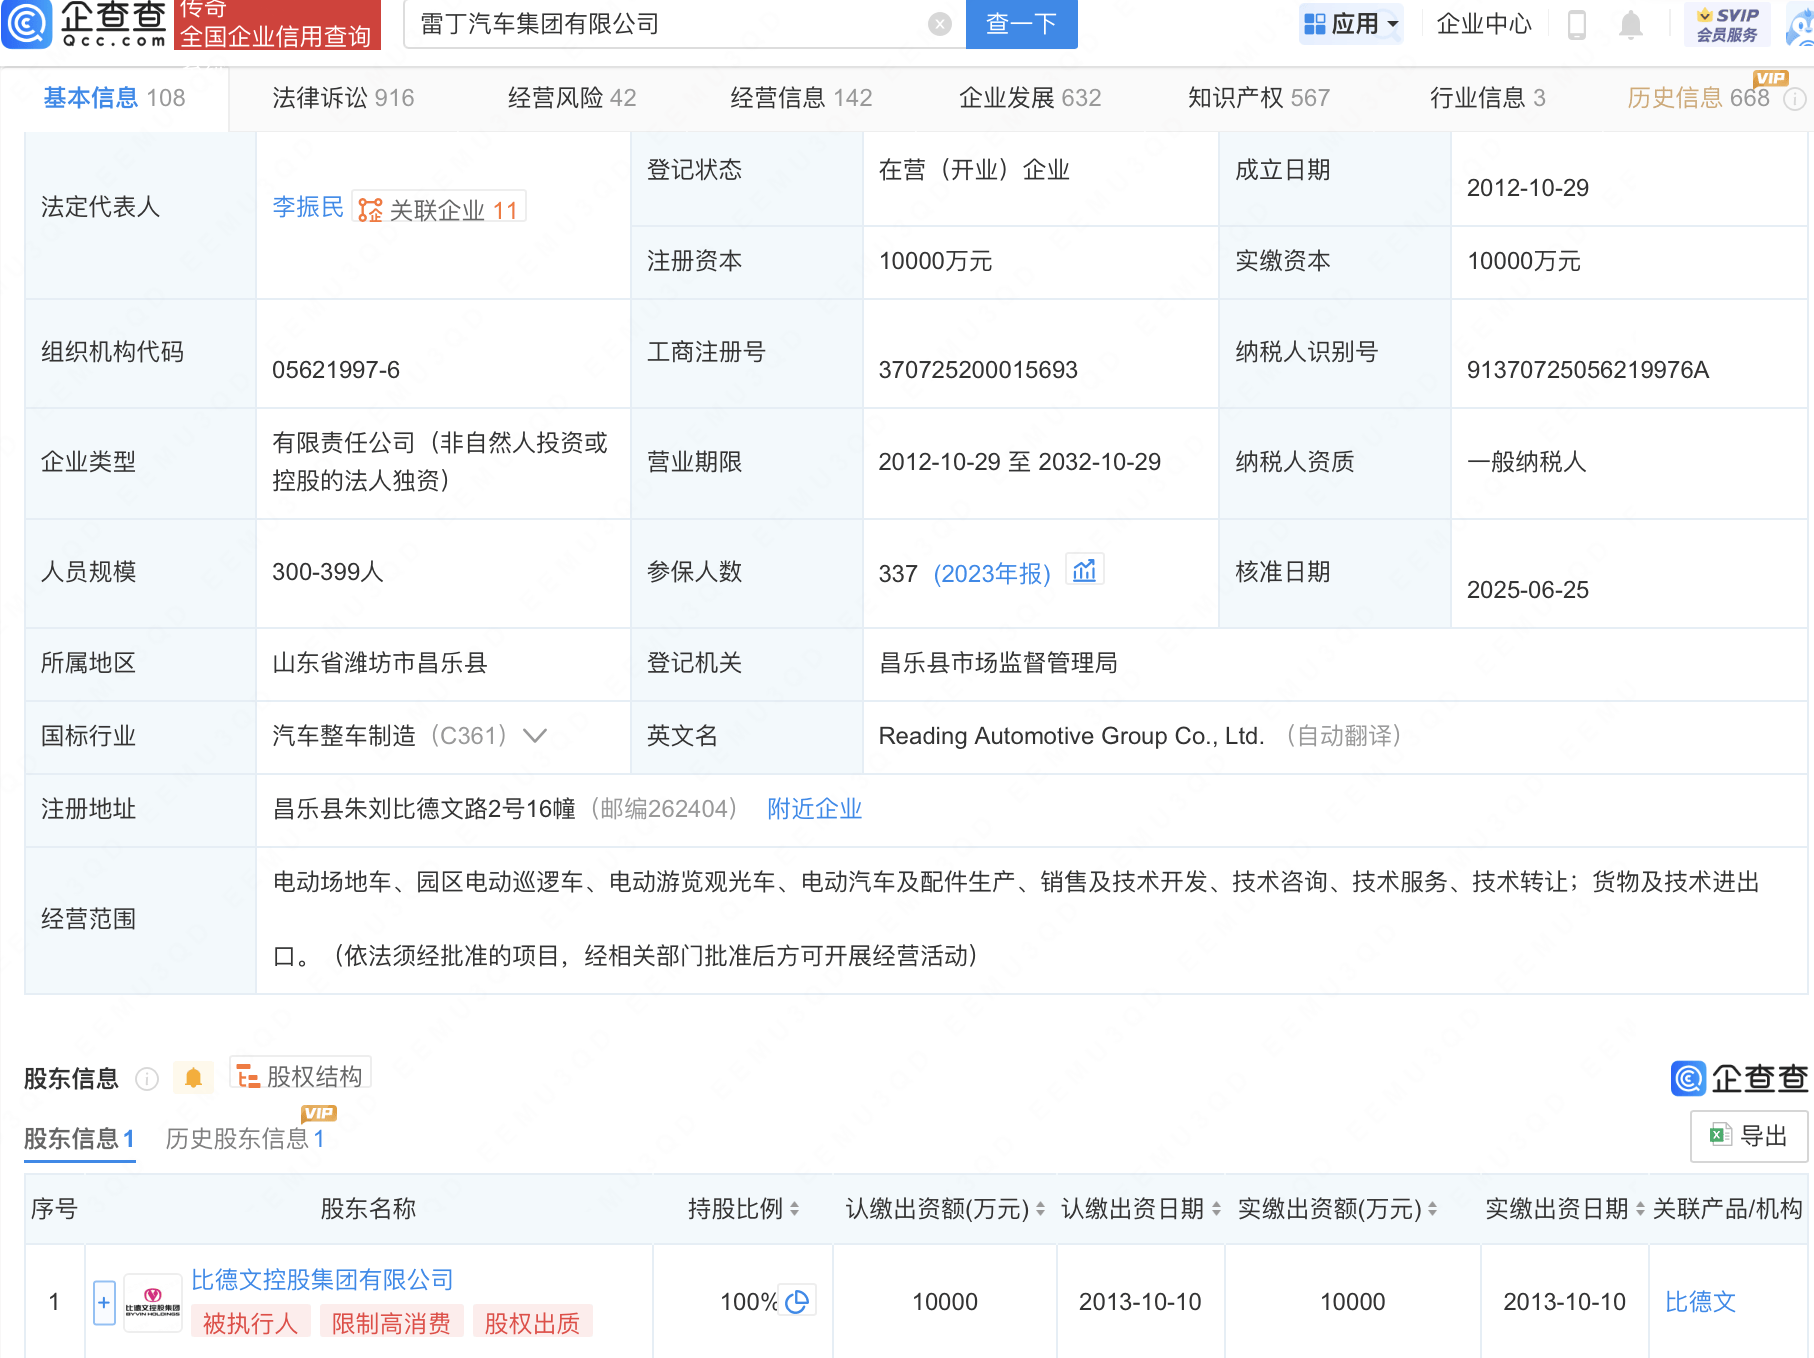
Task: Open 比德文控股集团有限公司 shareholder link
Action: [321, 1279]
